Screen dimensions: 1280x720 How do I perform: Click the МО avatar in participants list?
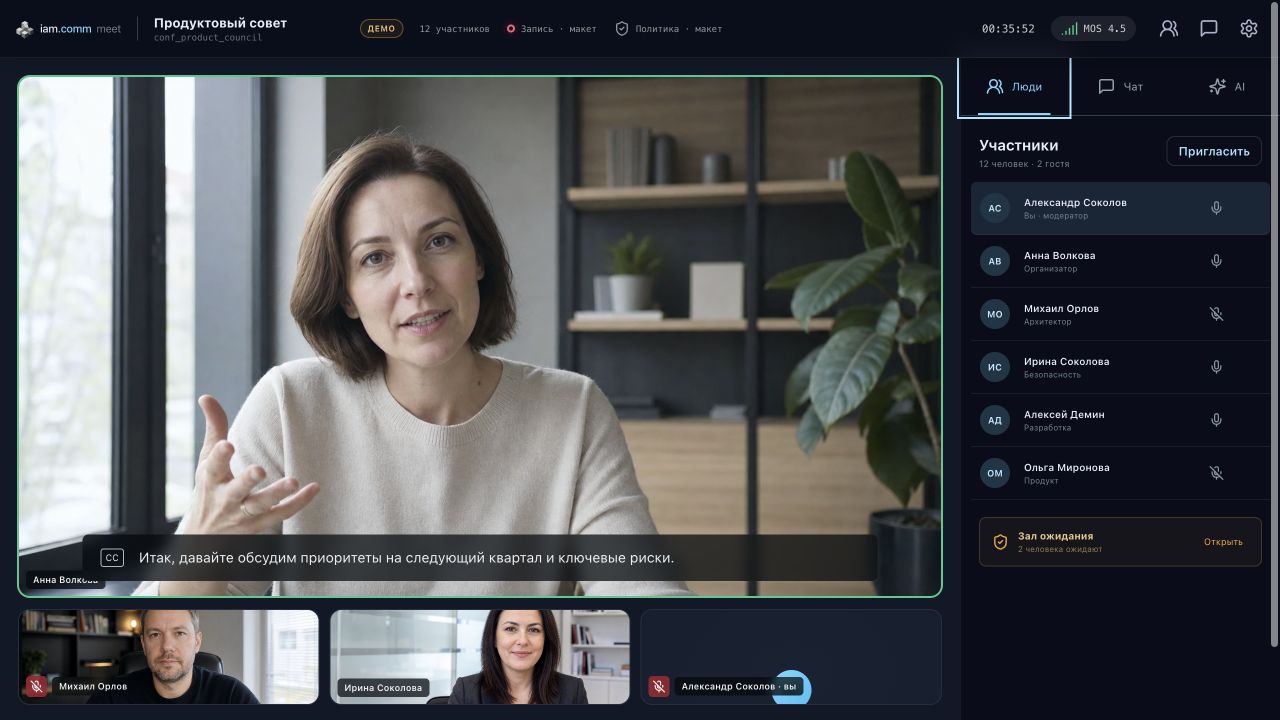pyautogui.click(x=995, y=314)
